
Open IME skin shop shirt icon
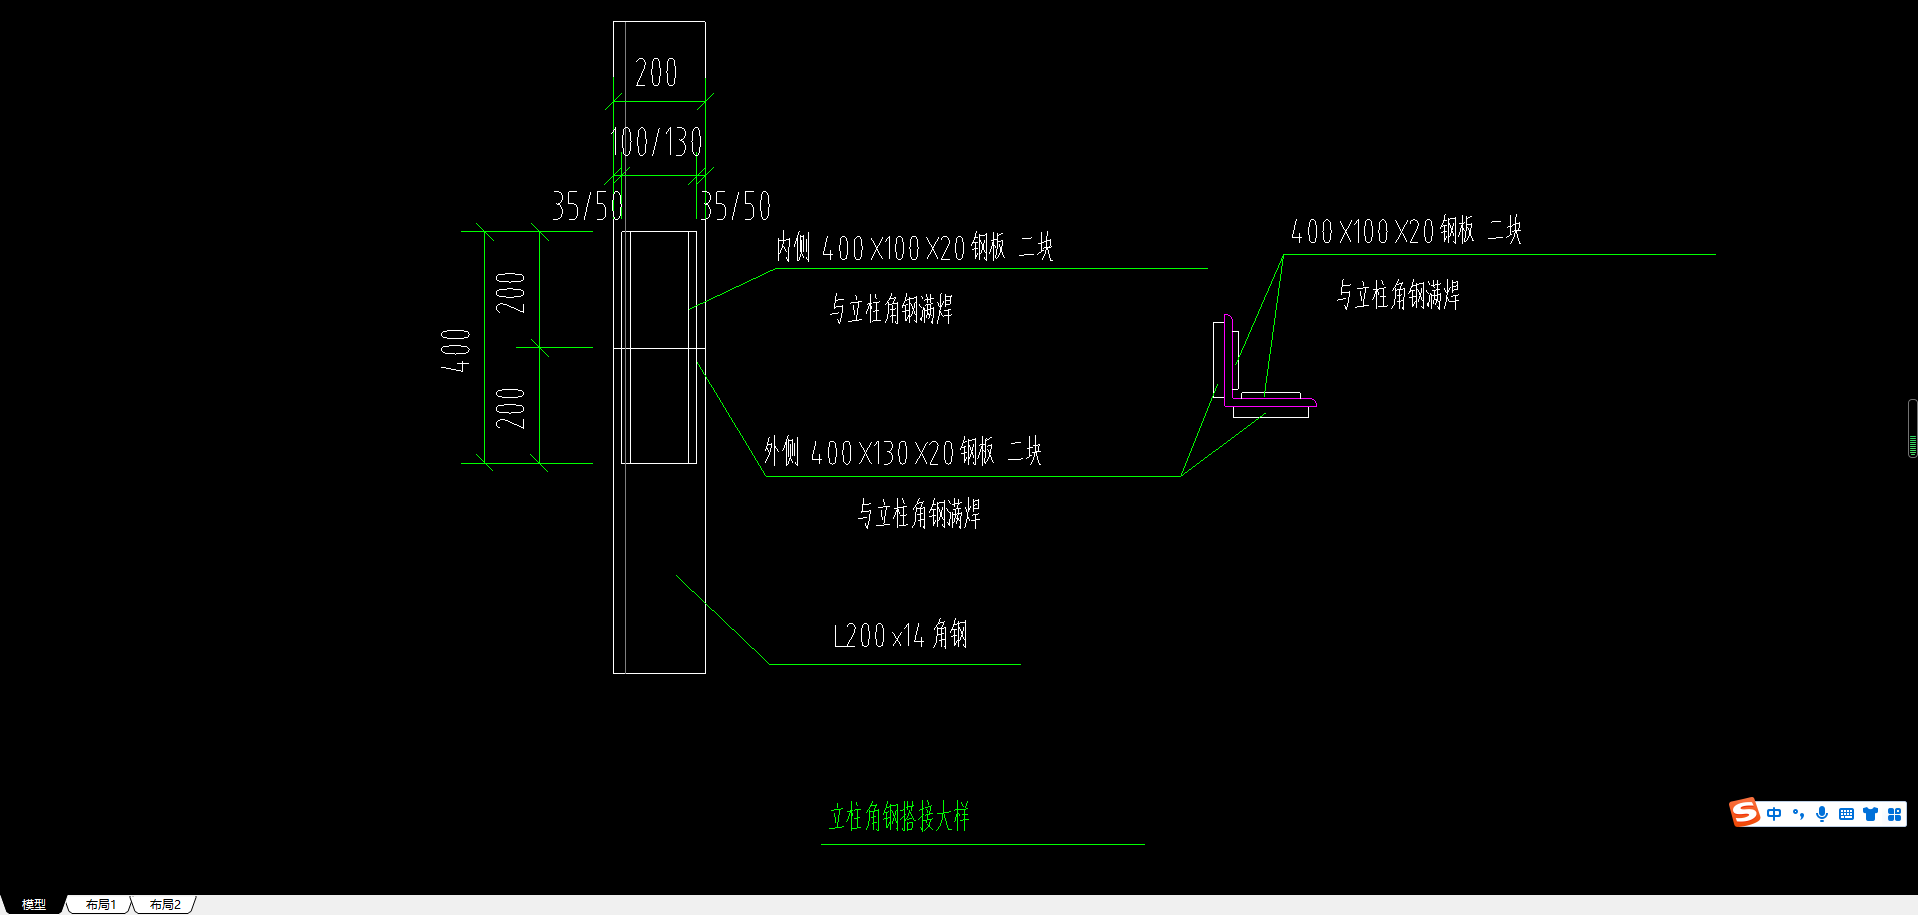point(1870,814)
